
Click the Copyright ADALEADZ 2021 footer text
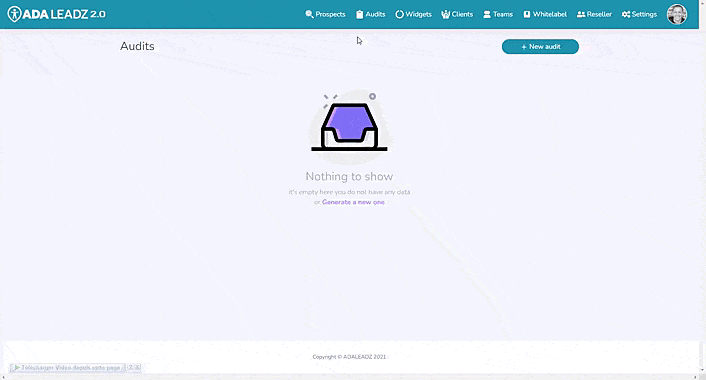(349, 357)
